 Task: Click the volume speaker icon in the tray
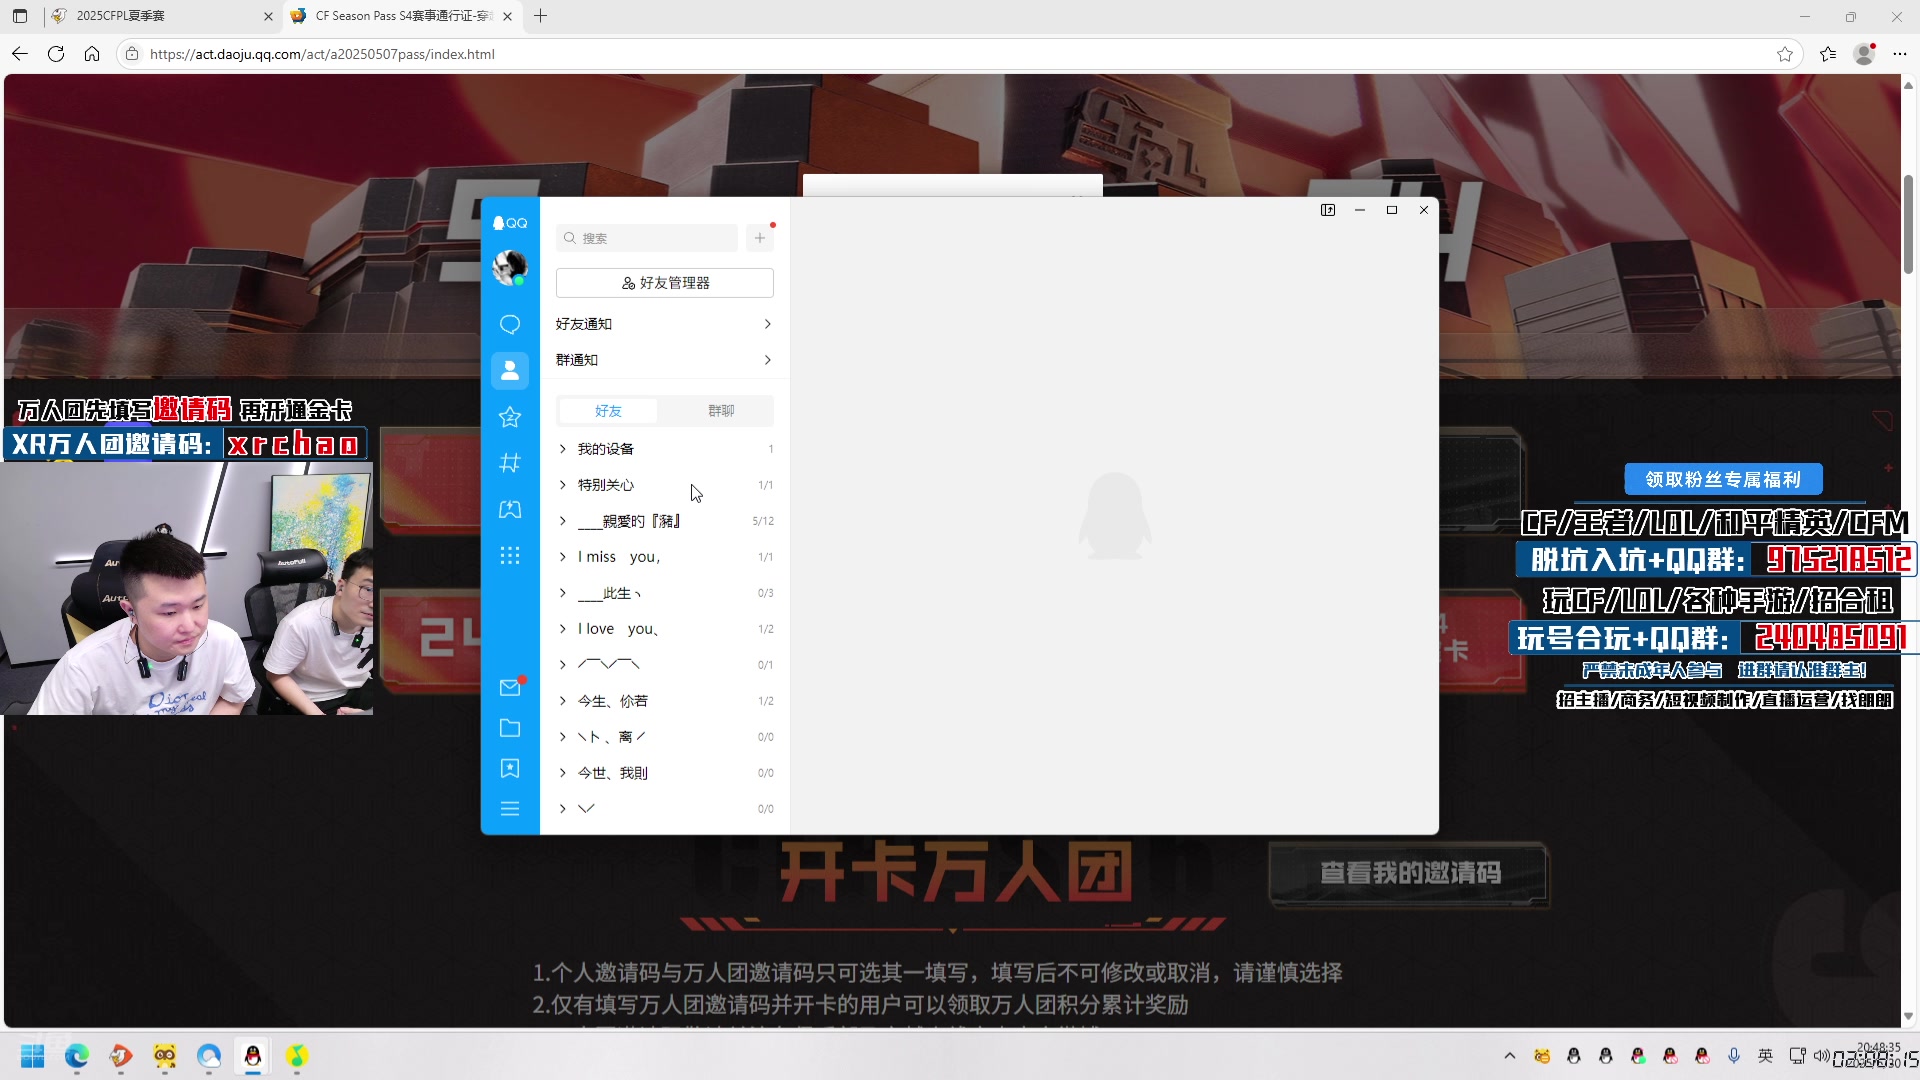pos(1820,1056)
